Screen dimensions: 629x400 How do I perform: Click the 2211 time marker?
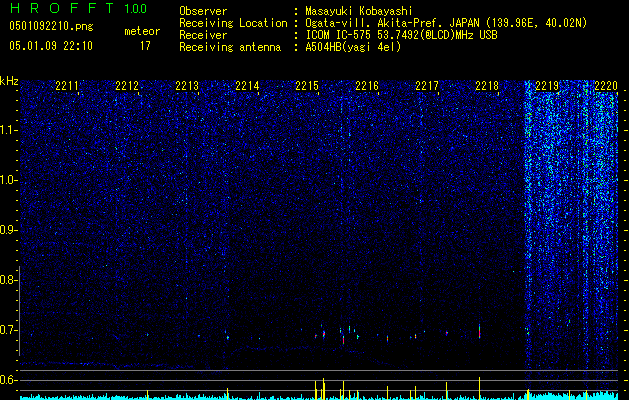67,86
